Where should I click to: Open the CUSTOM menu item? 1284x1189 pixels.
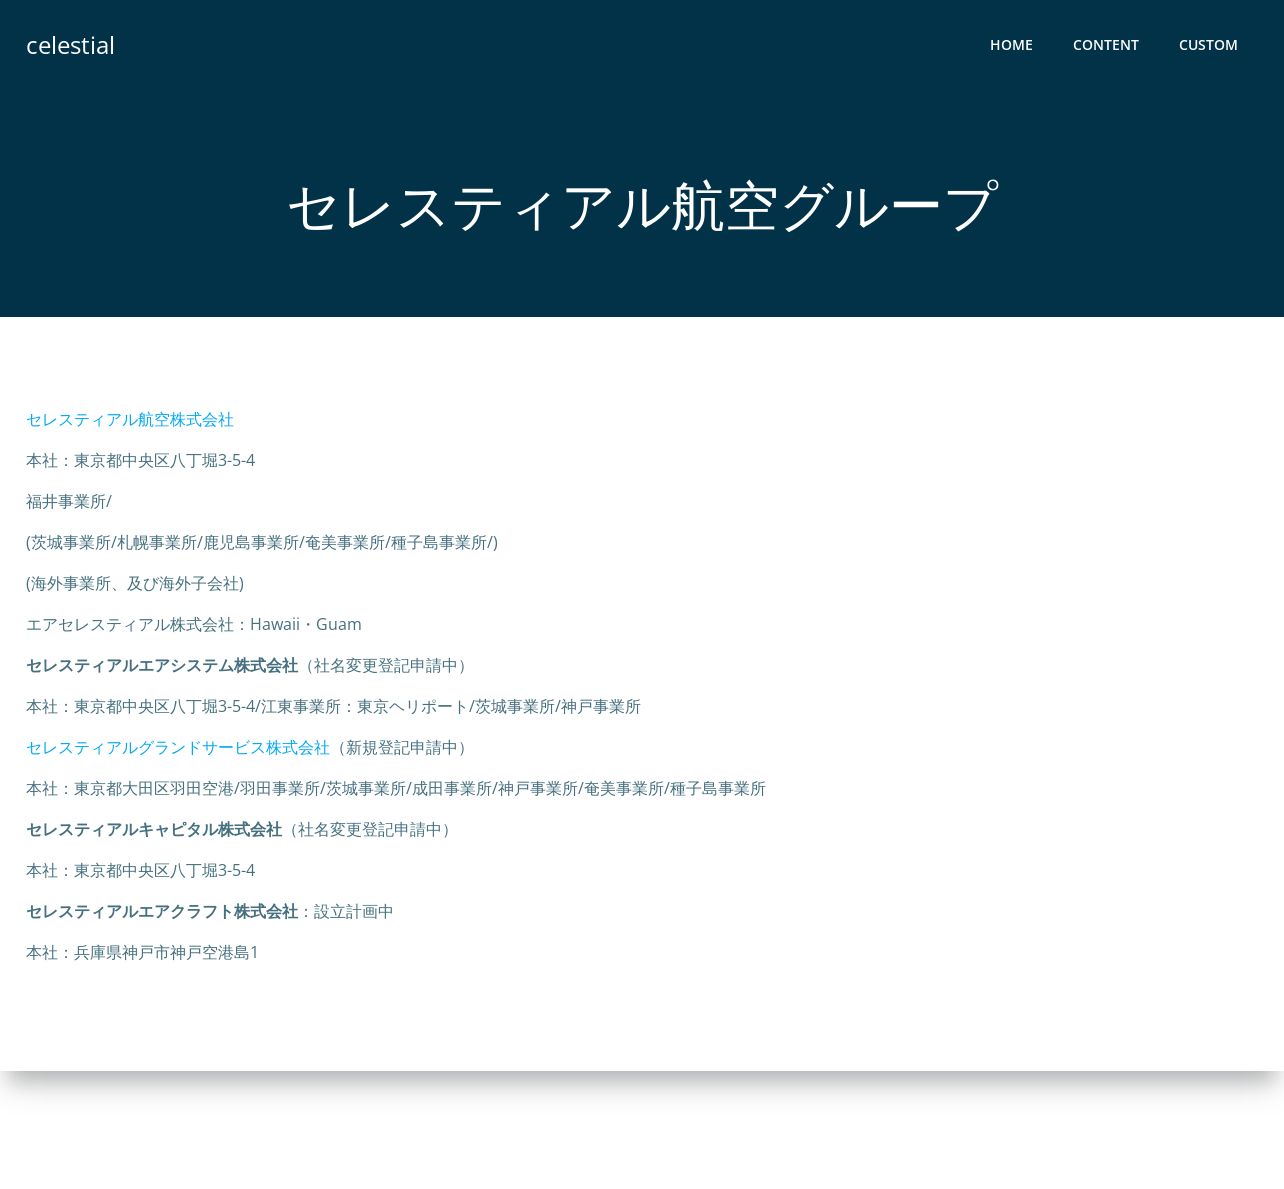tap(1208, 45)
